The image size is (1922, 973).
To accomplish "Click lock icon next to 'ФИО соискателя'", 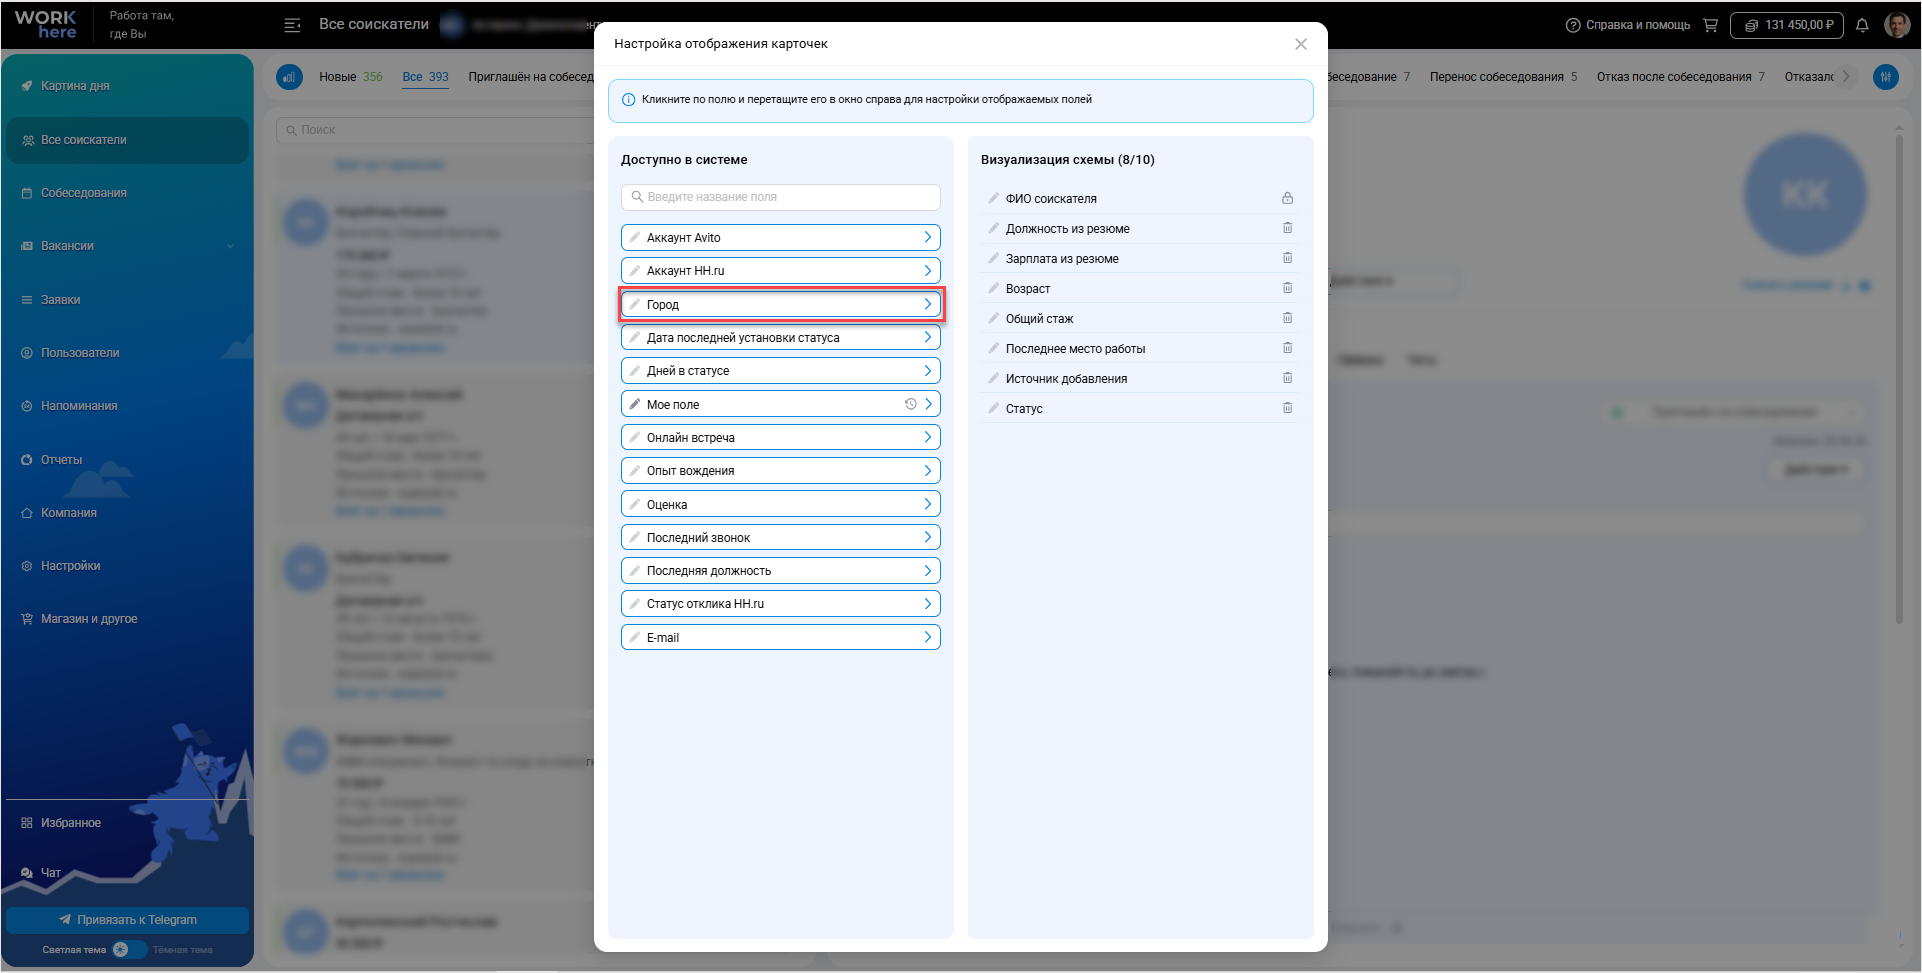I will coord(1287,198).
